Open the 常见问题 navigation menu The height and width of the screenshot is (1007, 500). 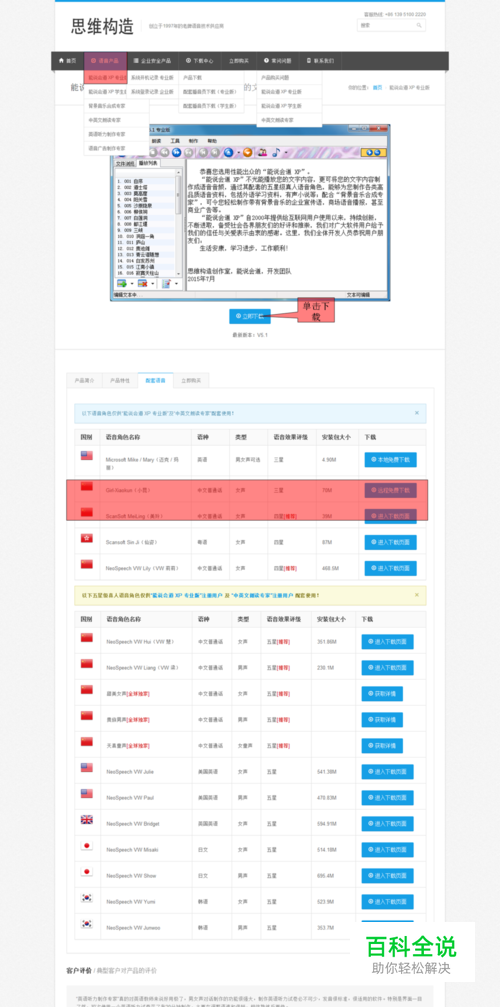coord(277,61)
